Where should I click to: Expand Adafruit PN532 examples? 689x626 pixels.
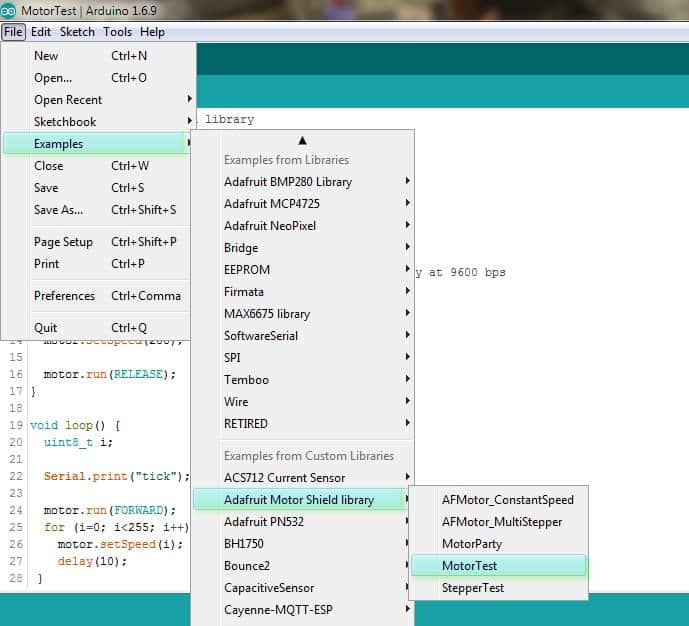pos(301,521)
